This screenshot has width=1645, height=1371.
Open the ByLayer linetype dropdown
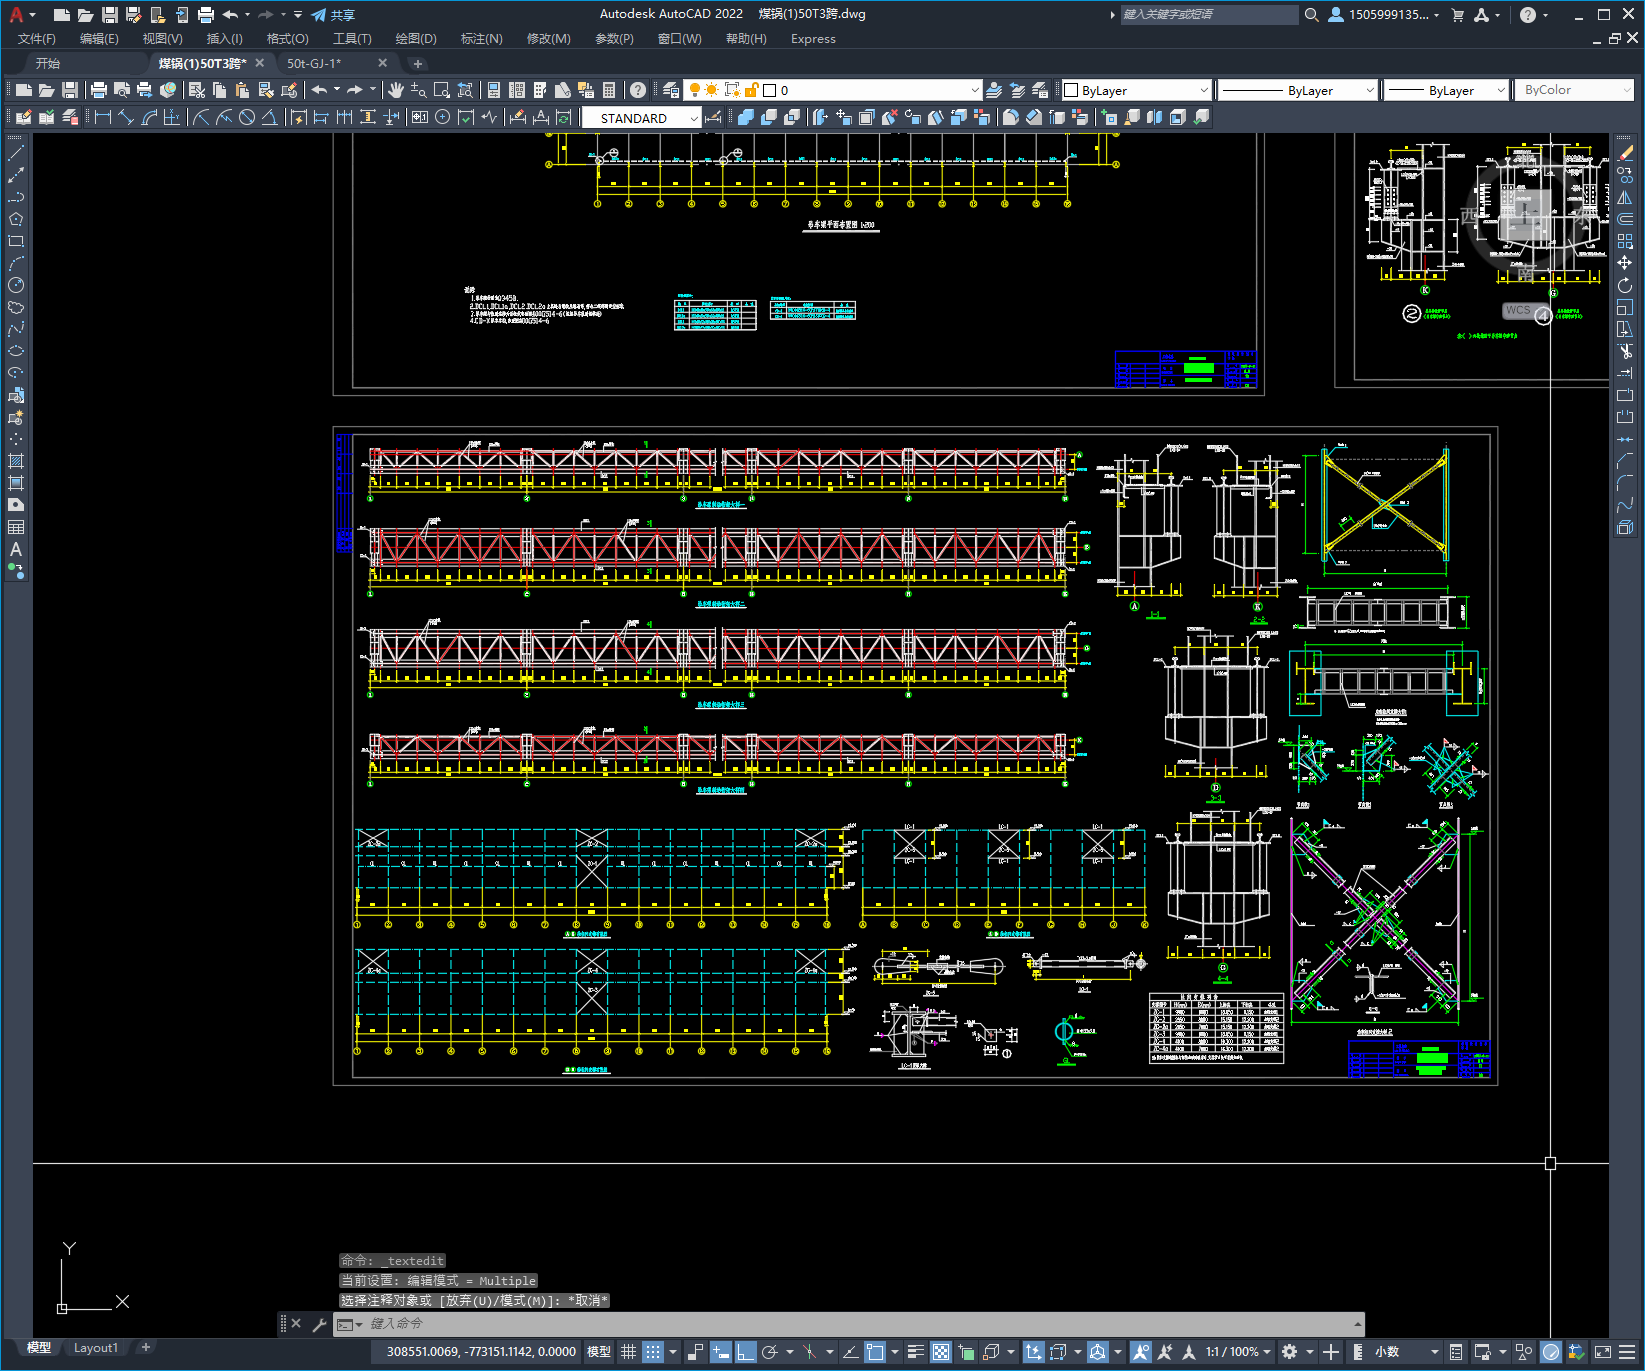(1298, 90)
